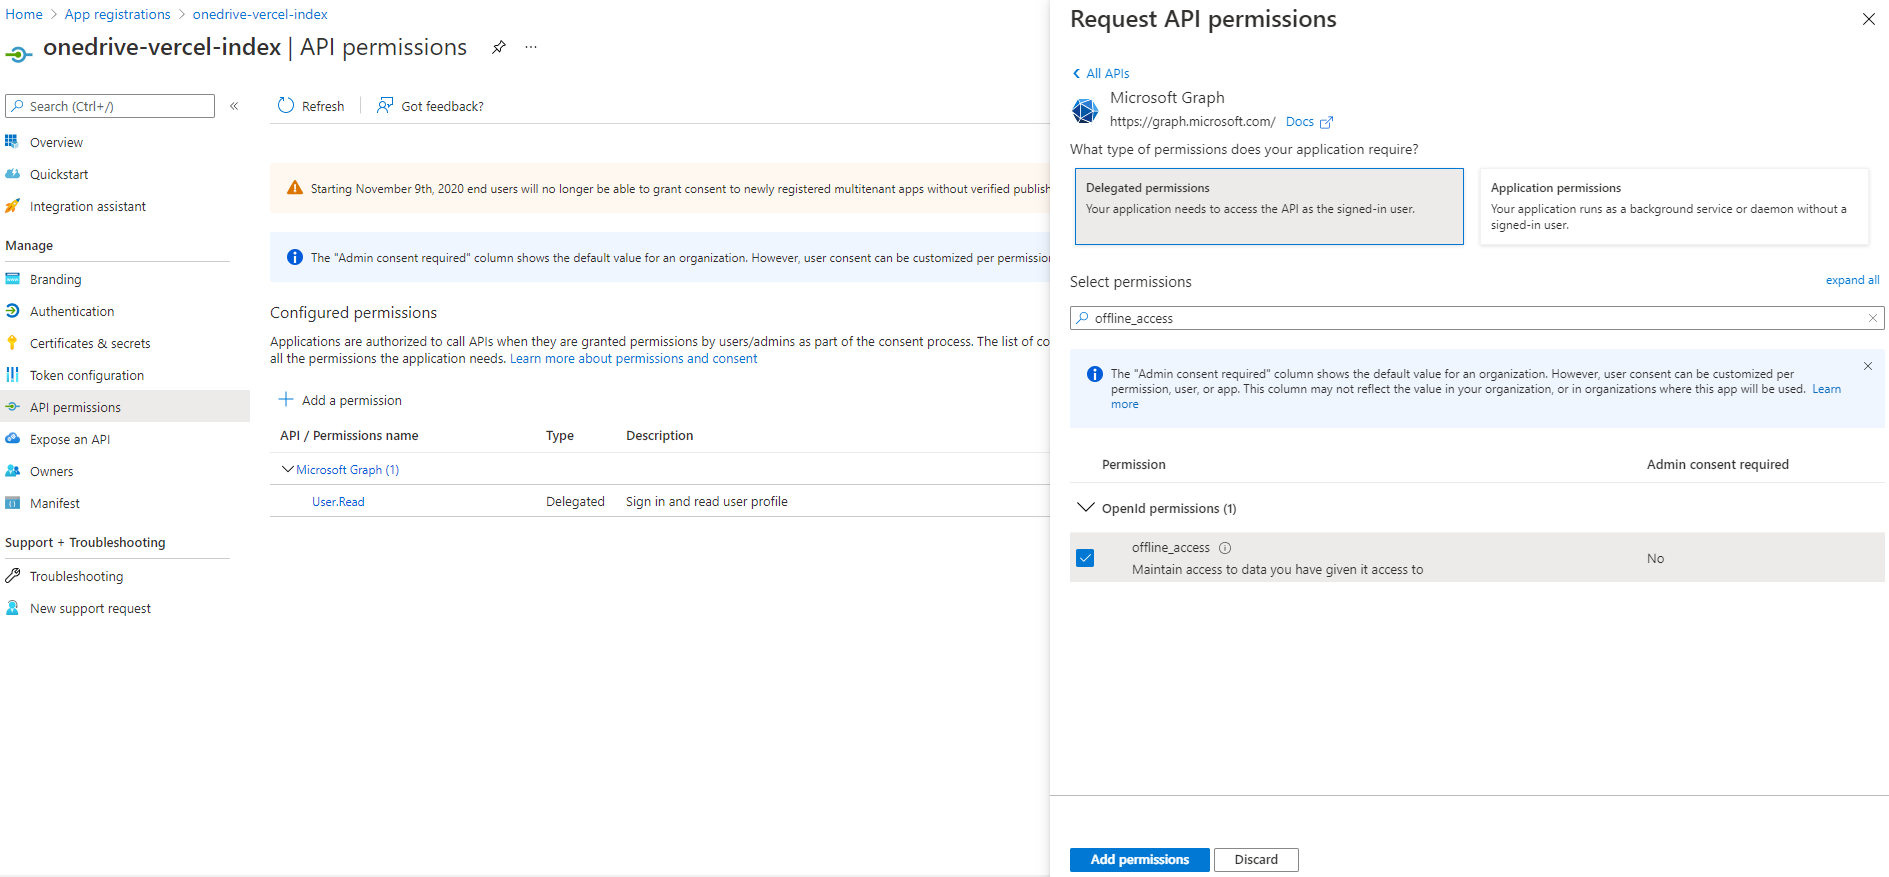Open Expose an API in sidebar

[70, 439]
